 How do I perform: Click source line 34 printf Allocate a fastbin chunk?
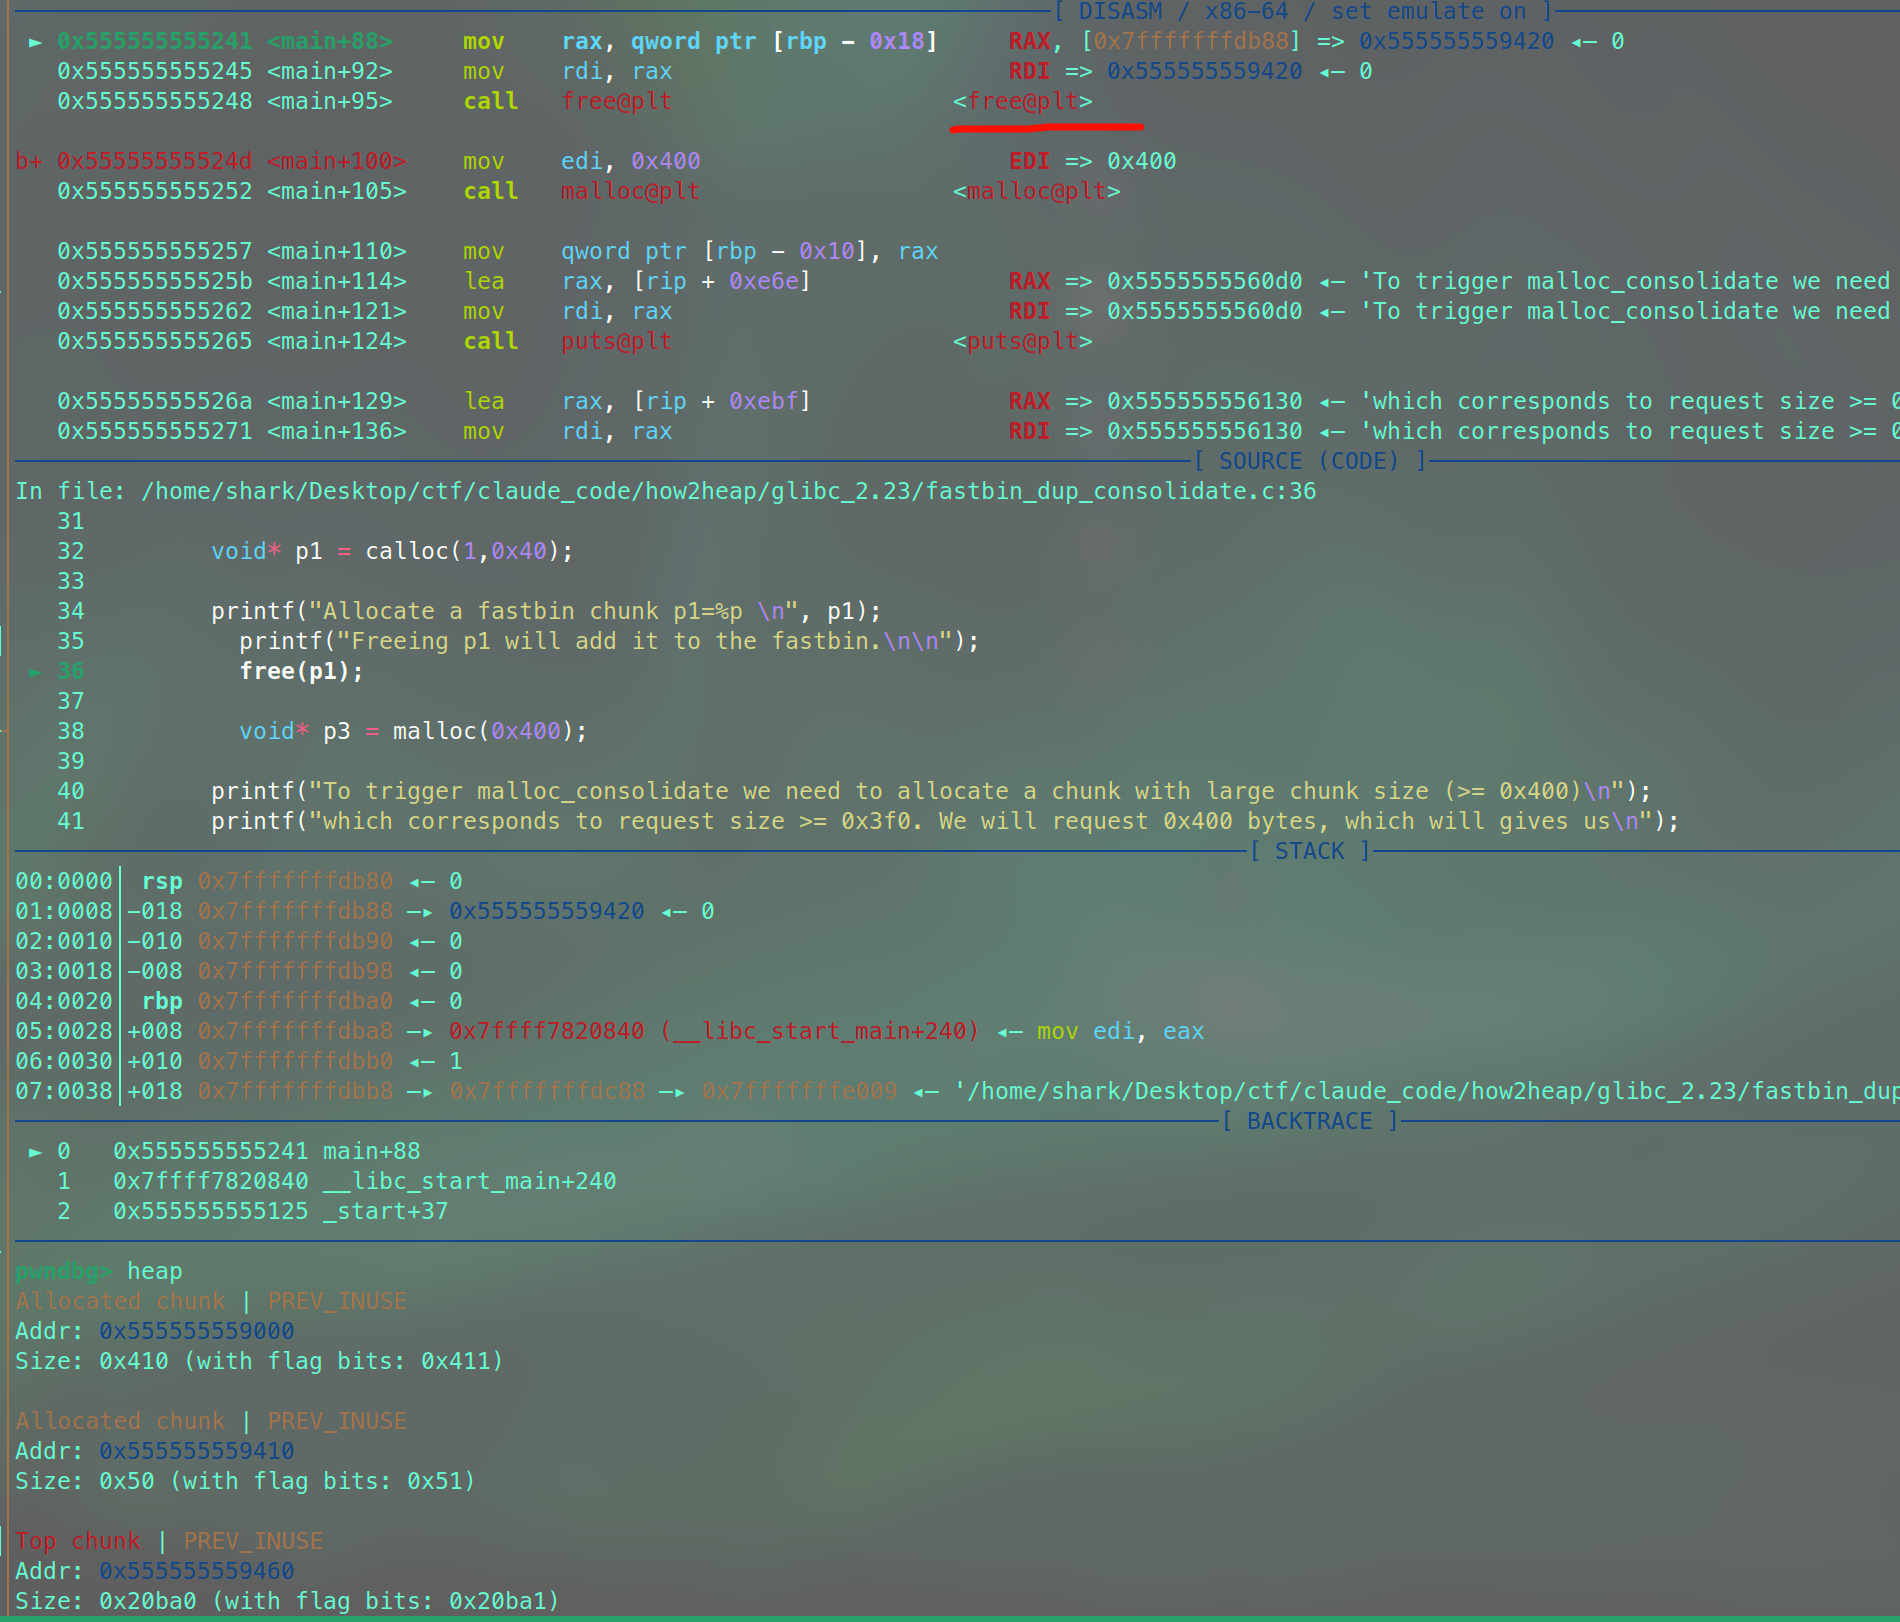(x=546, y=611)
